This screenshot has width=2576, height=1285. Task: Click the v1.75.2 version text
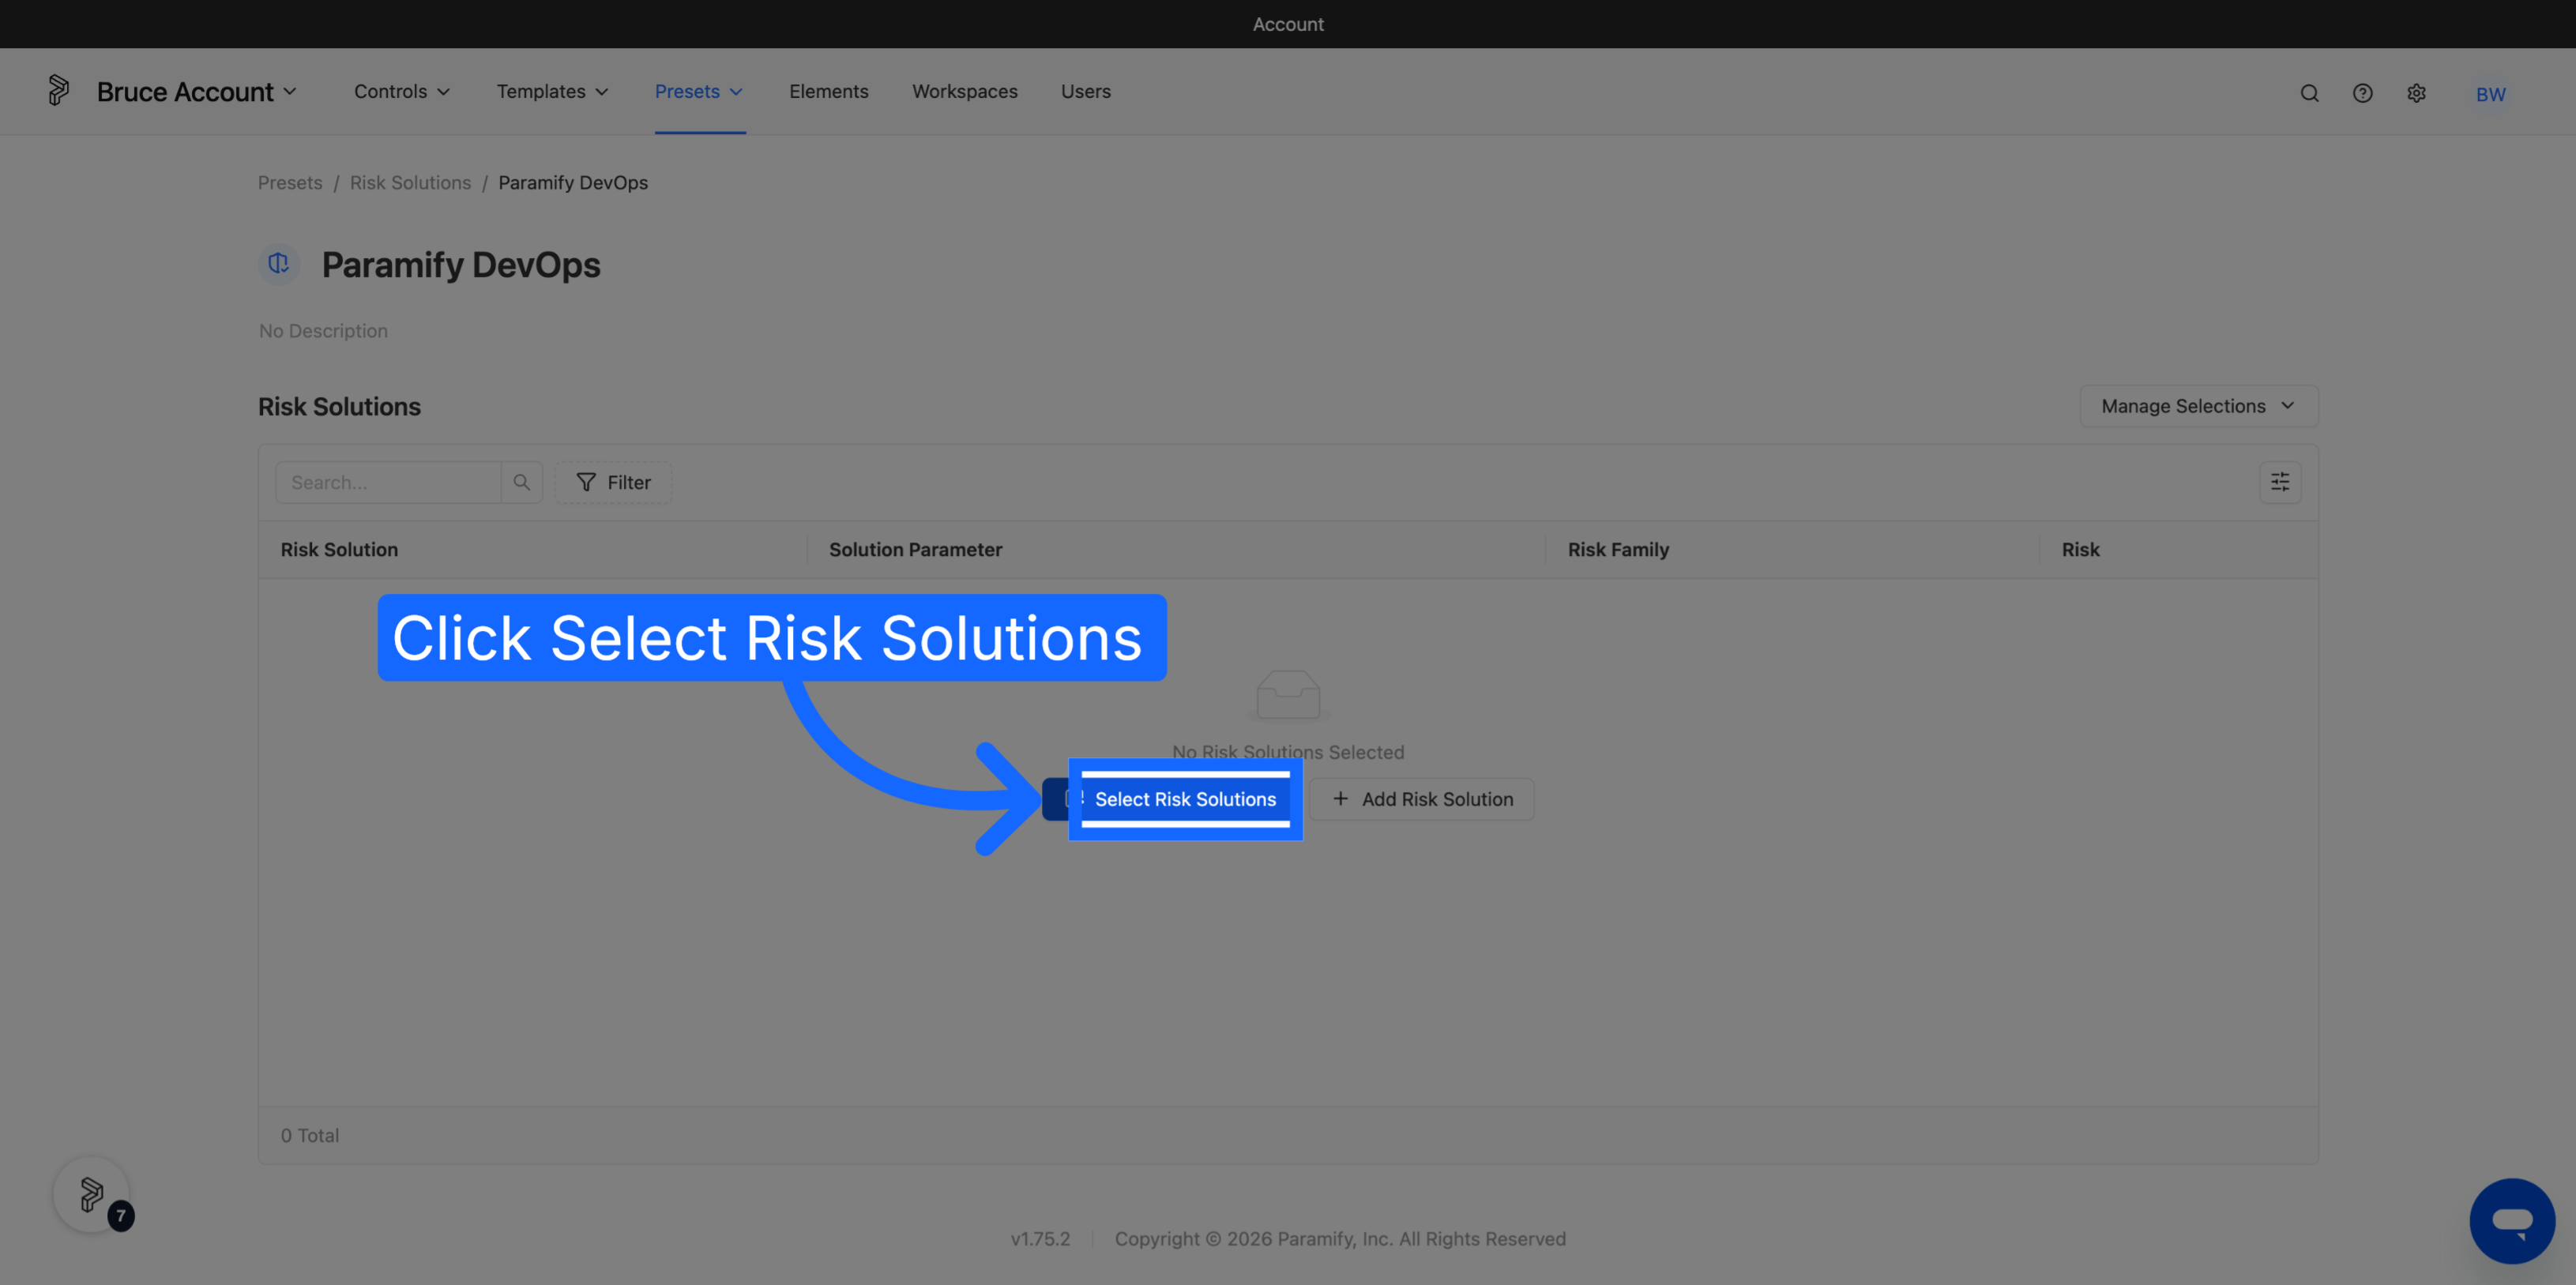point(1040,1238)
